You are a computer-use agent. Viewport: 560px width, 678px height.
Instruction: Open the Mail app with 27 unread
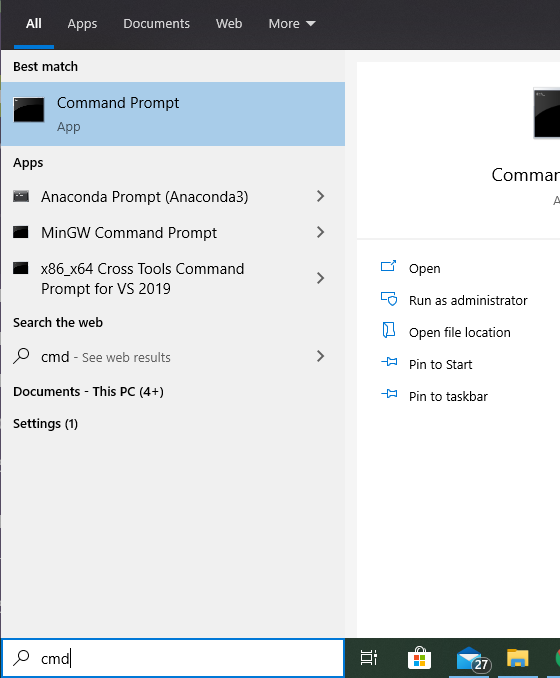[473, 659]
